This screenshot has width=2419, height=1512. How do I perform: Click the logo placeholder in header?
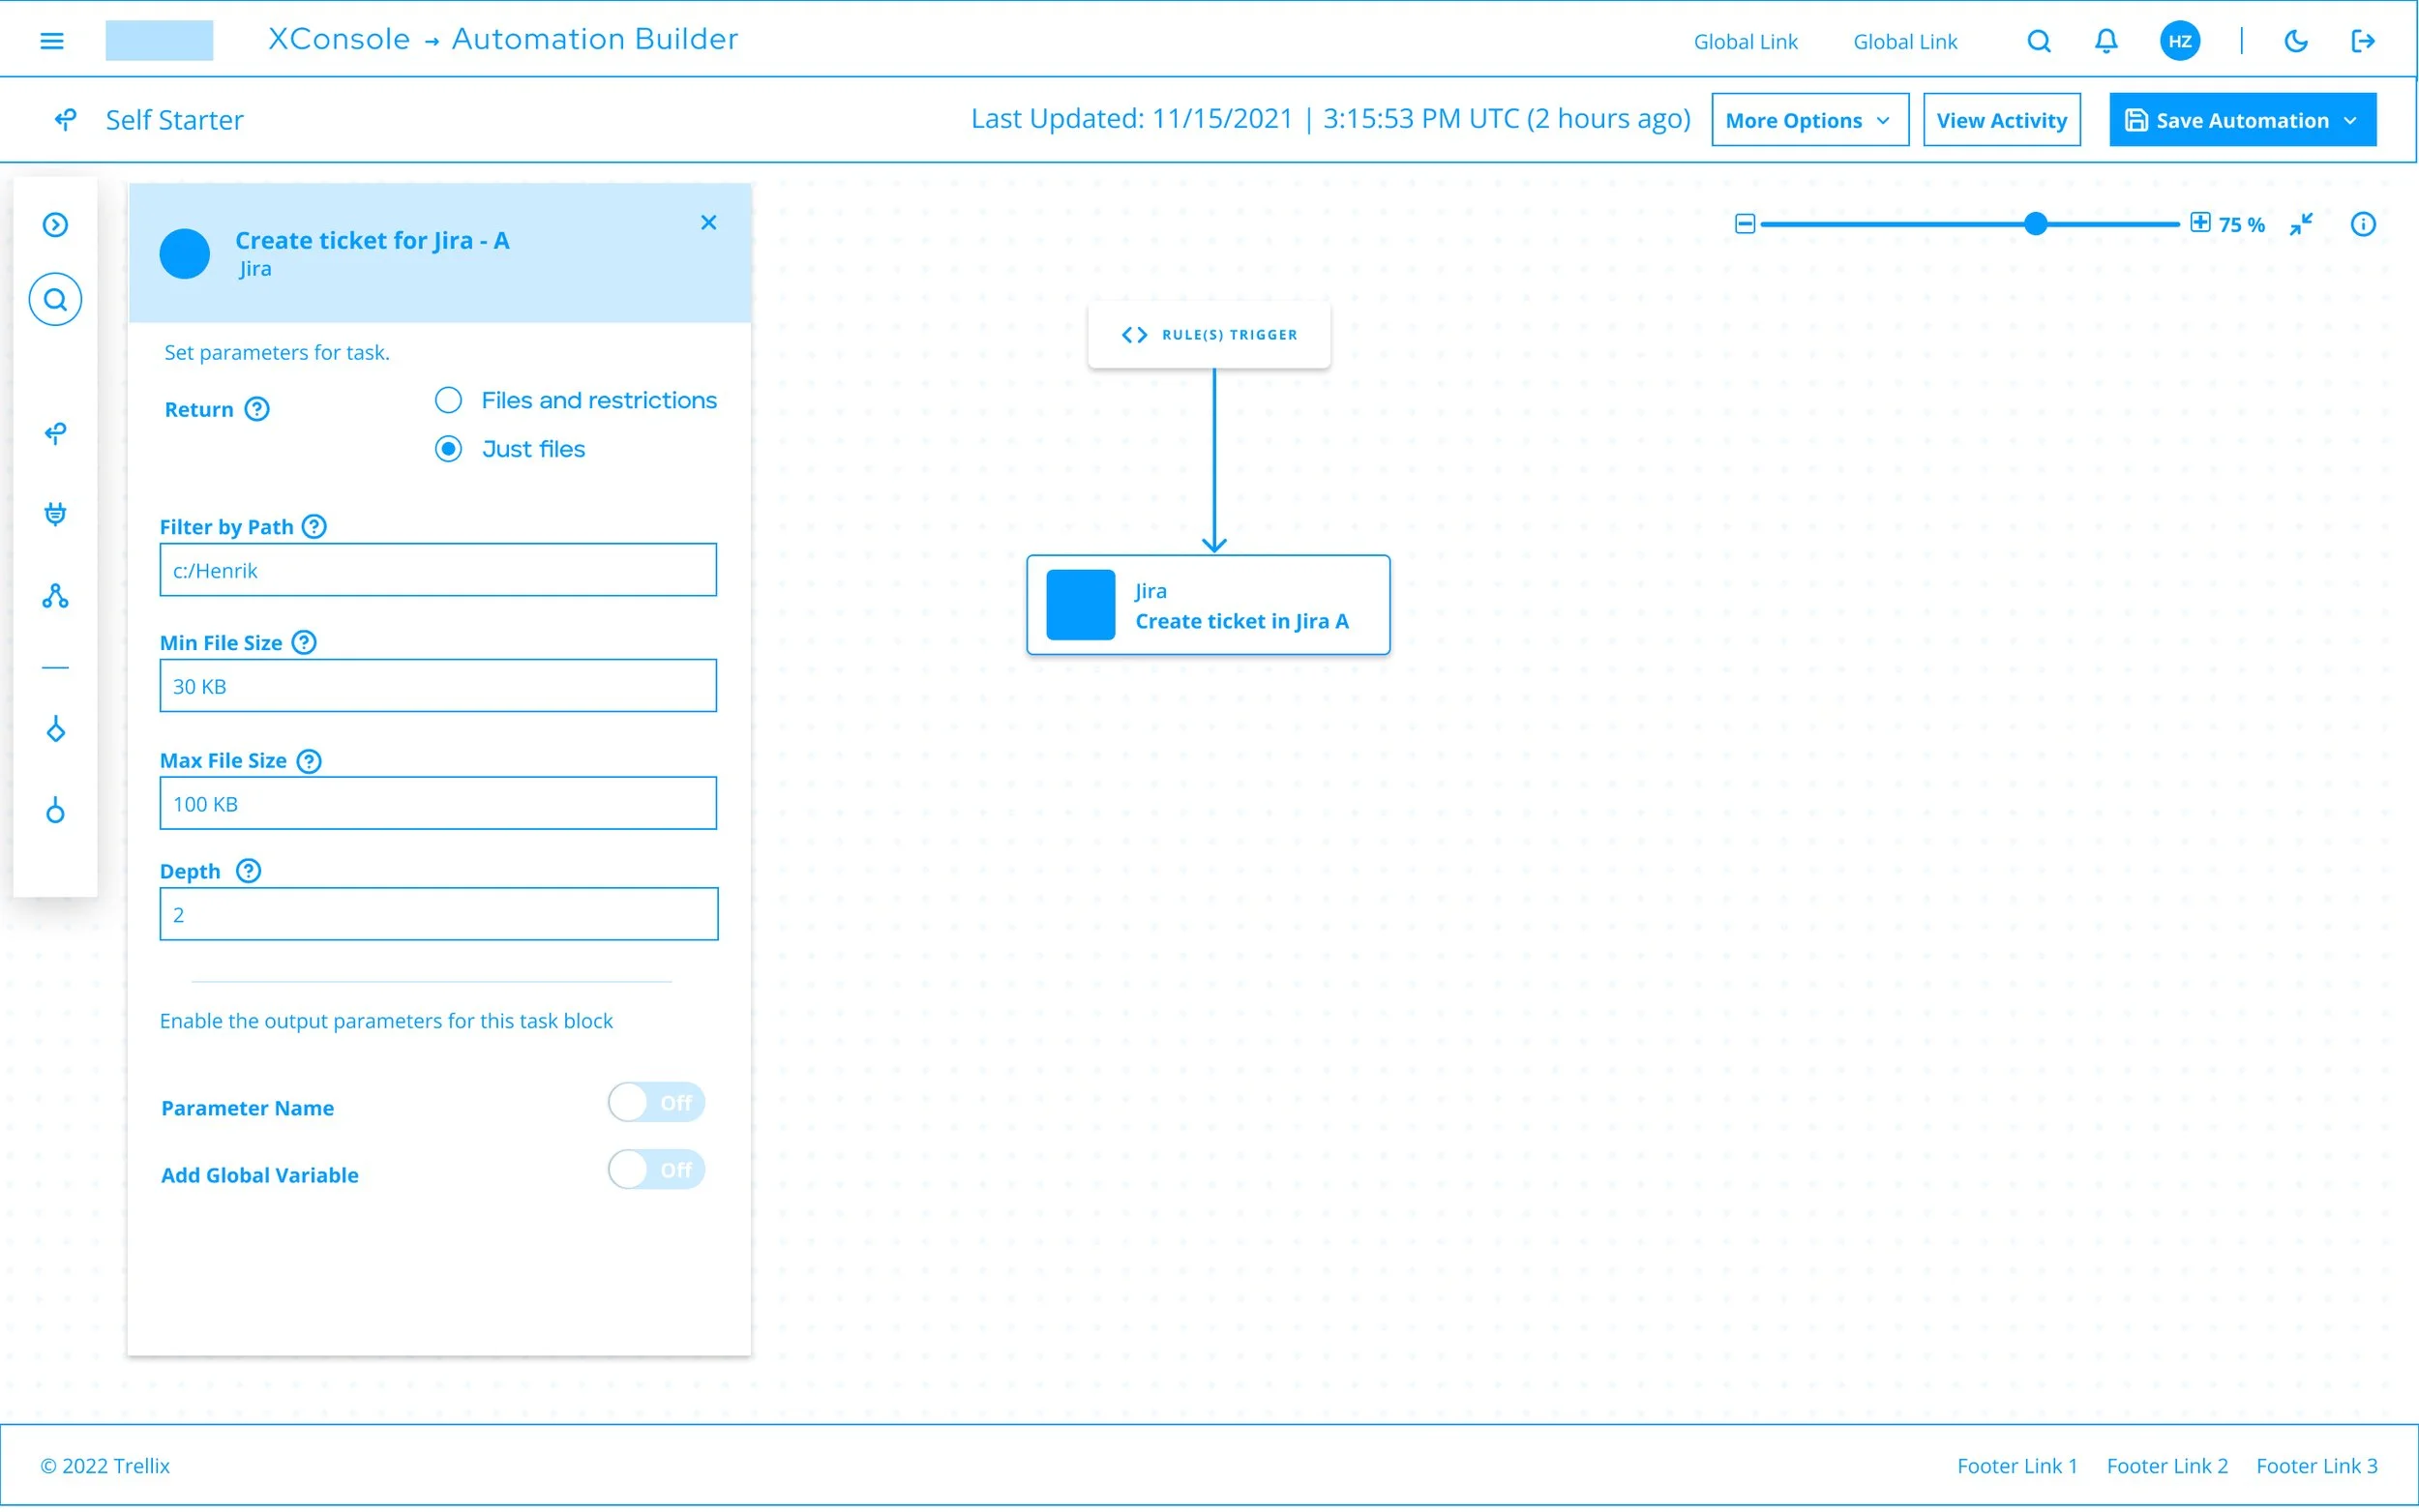(159, 41)
